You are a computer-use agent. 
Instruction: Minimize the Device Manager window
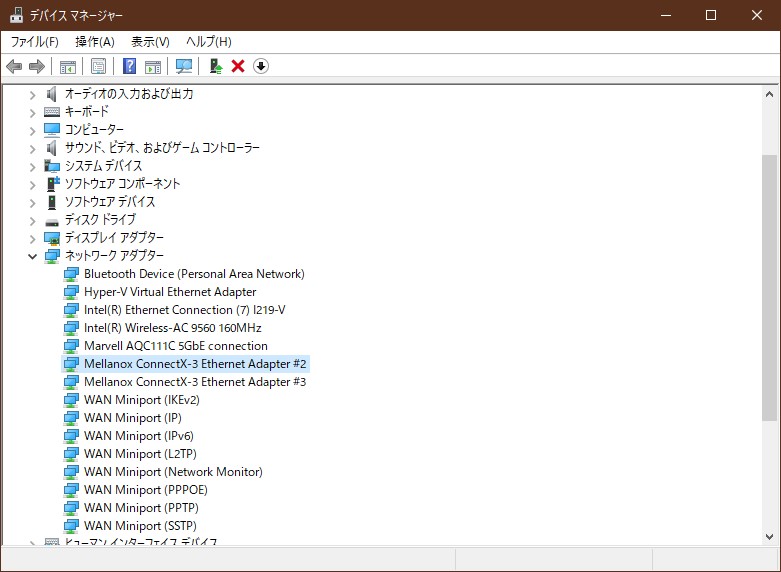click(665, 15)
